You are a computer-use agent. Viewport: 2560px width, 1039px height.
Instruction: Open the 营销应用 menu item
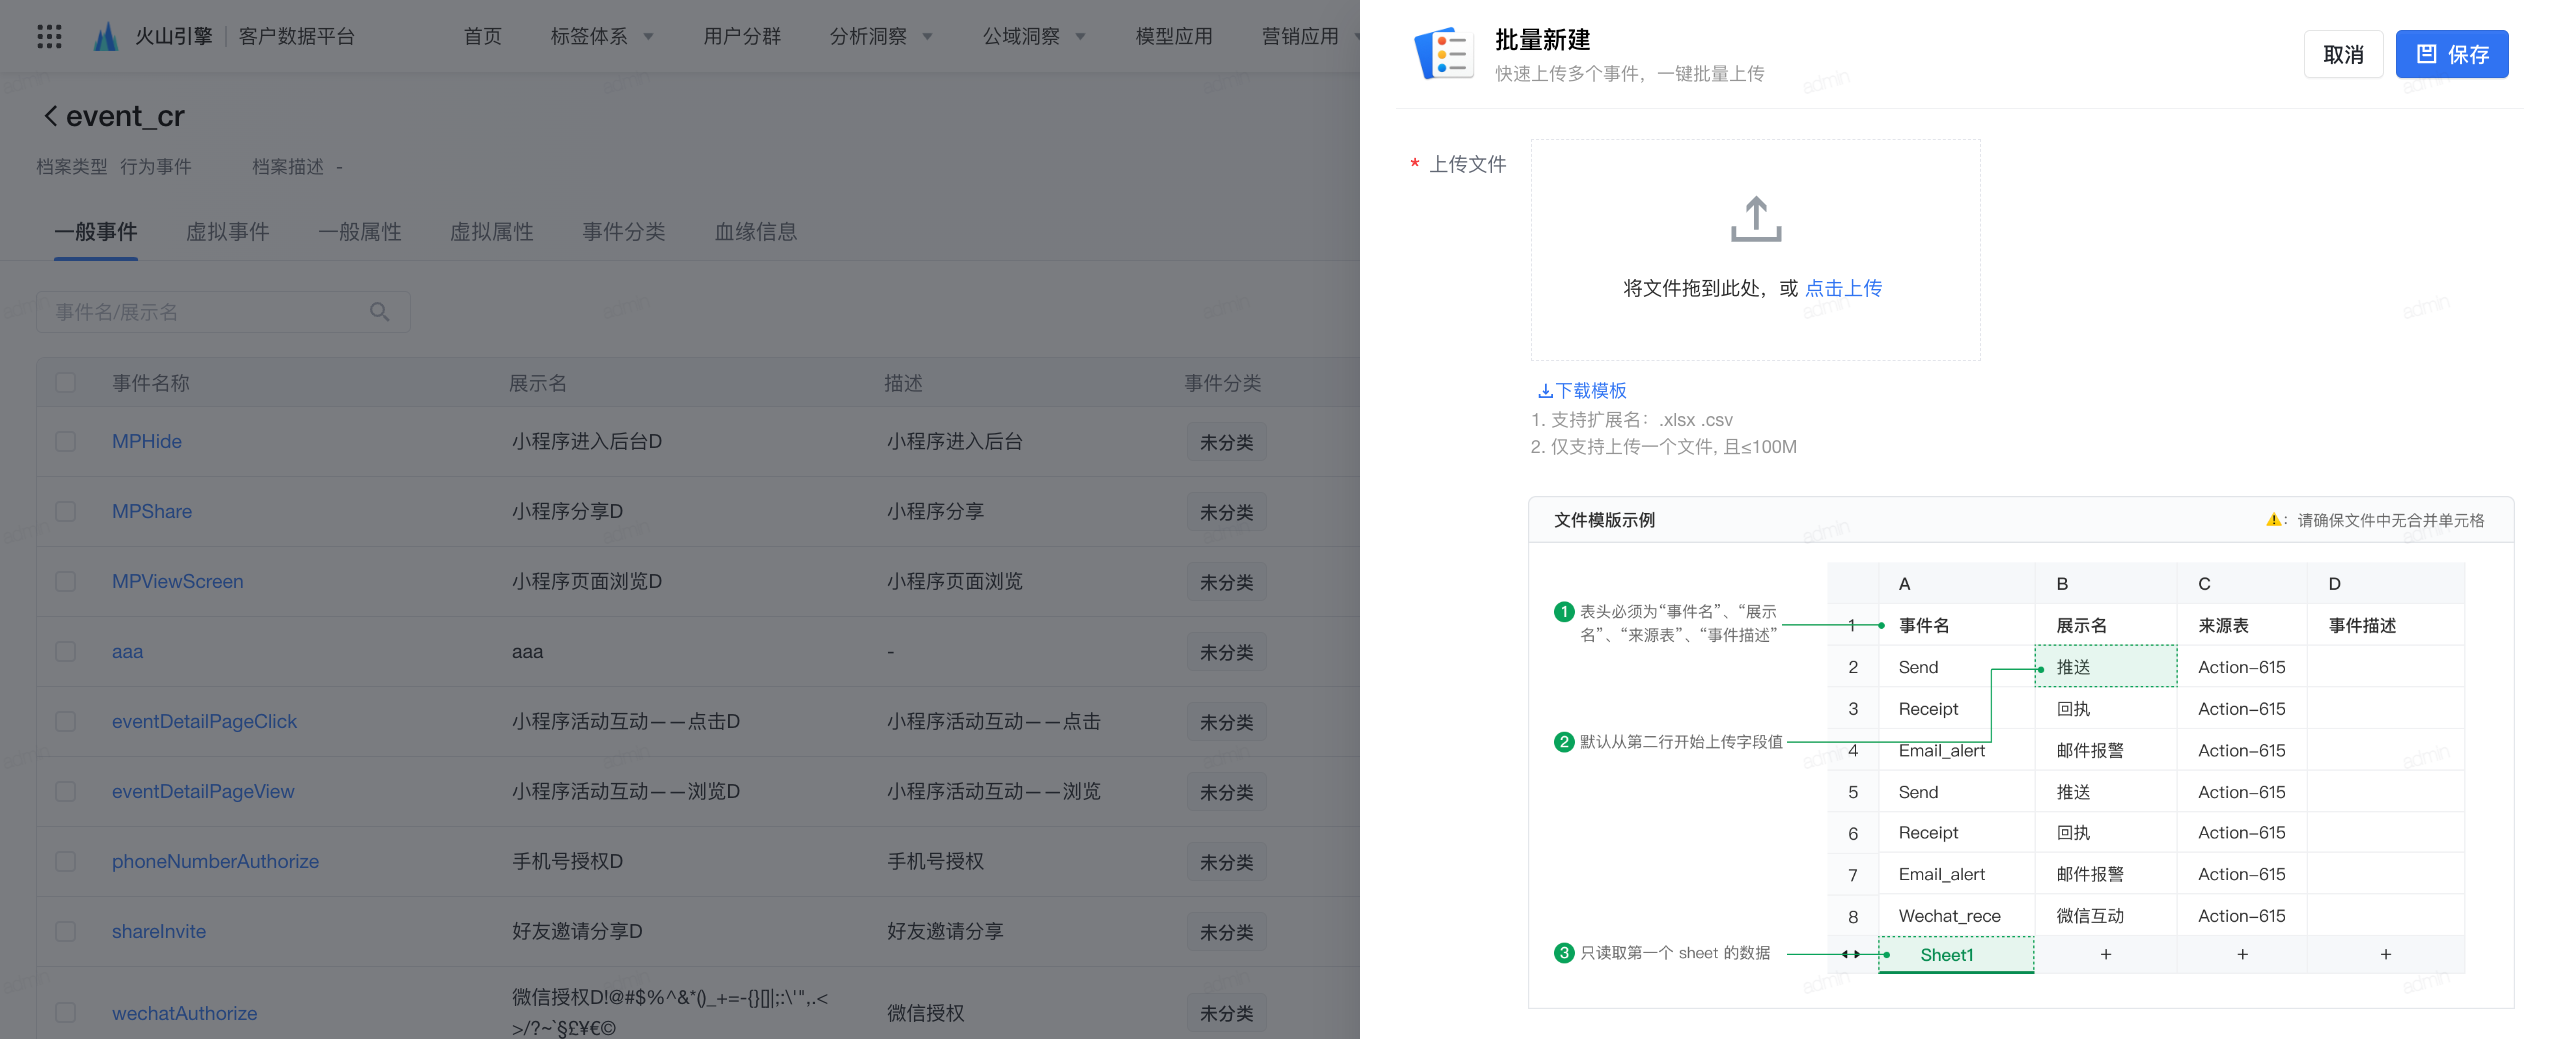1300,37
